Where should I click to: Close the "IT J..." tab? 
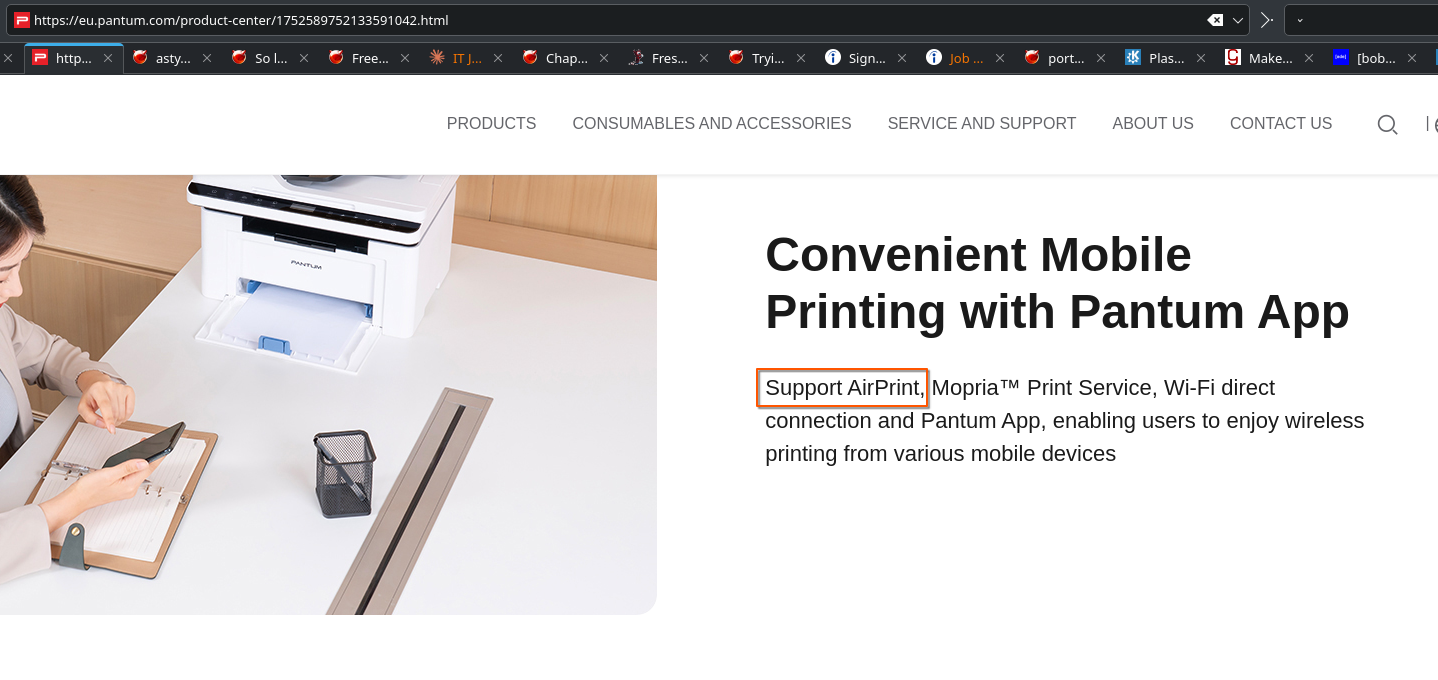pos(498,58)
